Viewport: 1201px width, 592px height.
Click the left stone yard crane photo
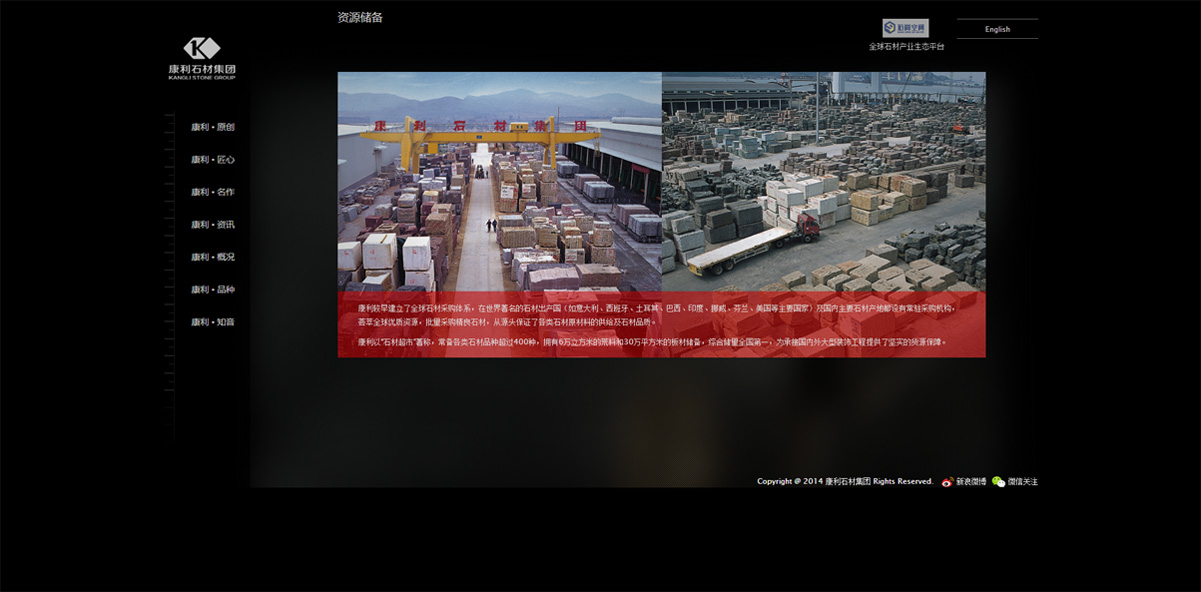[x=499, y=181]
